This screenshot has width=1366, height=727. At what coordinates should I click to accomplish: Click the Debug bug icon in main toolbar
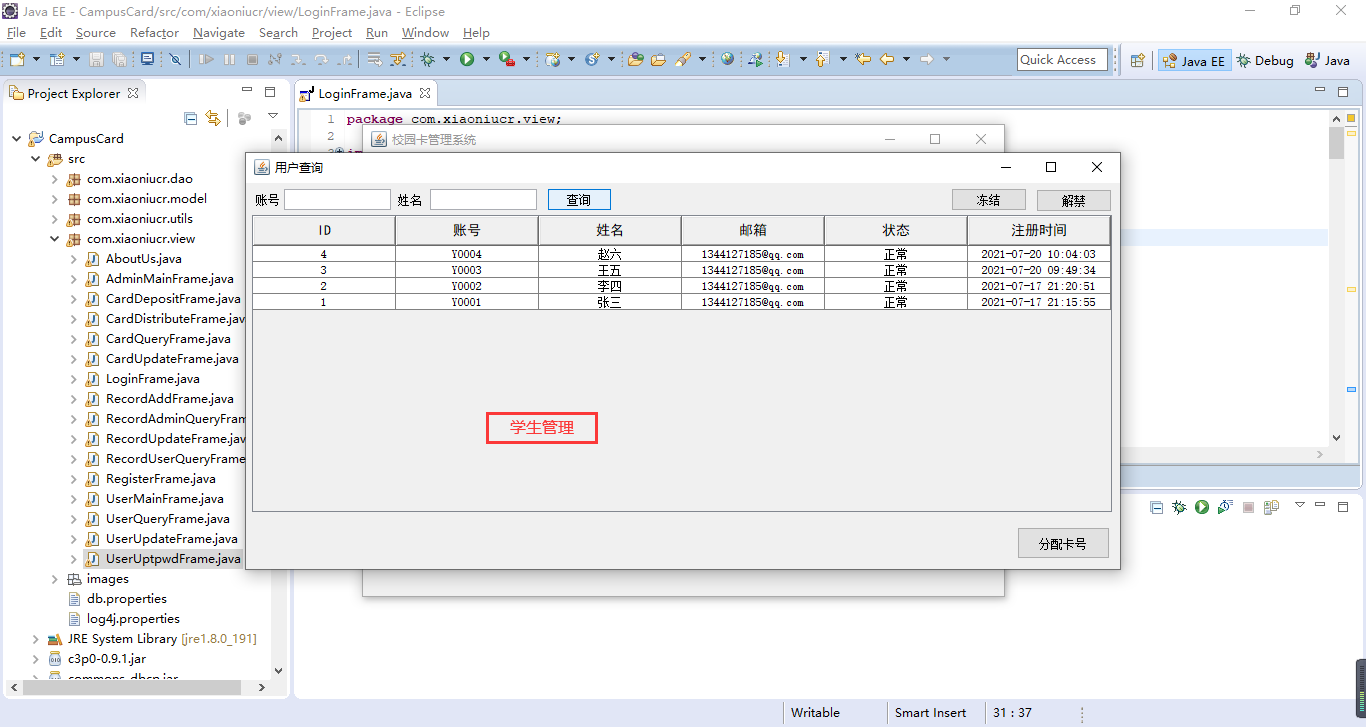pyautogui.click(x=427, y=60)
